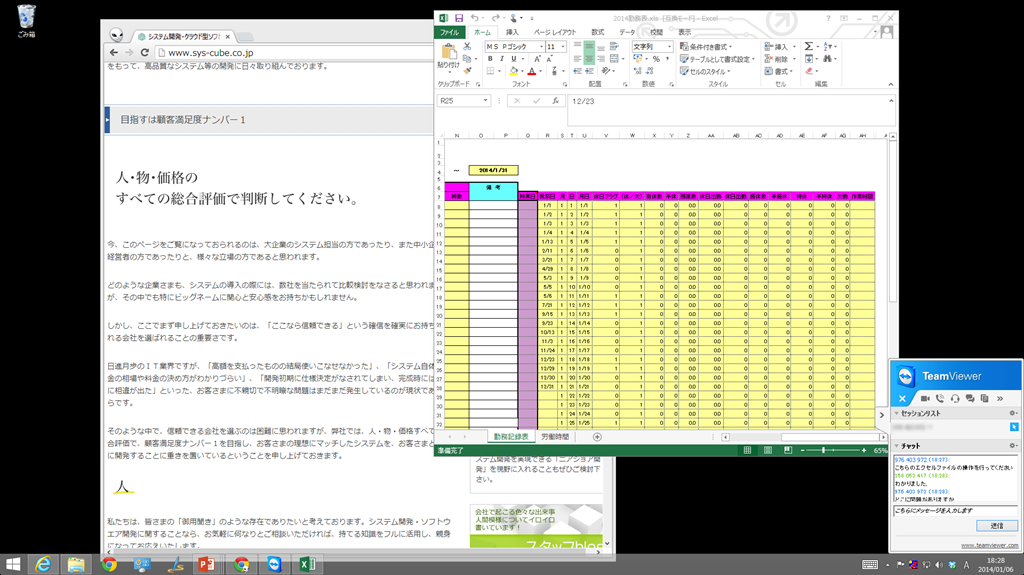1024x575 pixels.
Task: Expand more TeamViewer tools with double chevron
Action: click(1000, 399)
